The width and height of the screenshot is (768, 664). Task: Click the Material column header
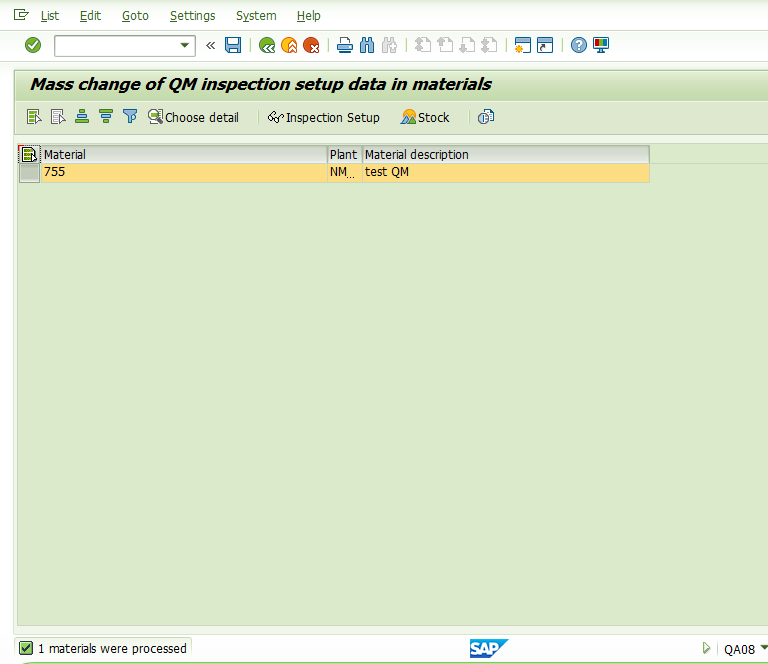[184, 155]
